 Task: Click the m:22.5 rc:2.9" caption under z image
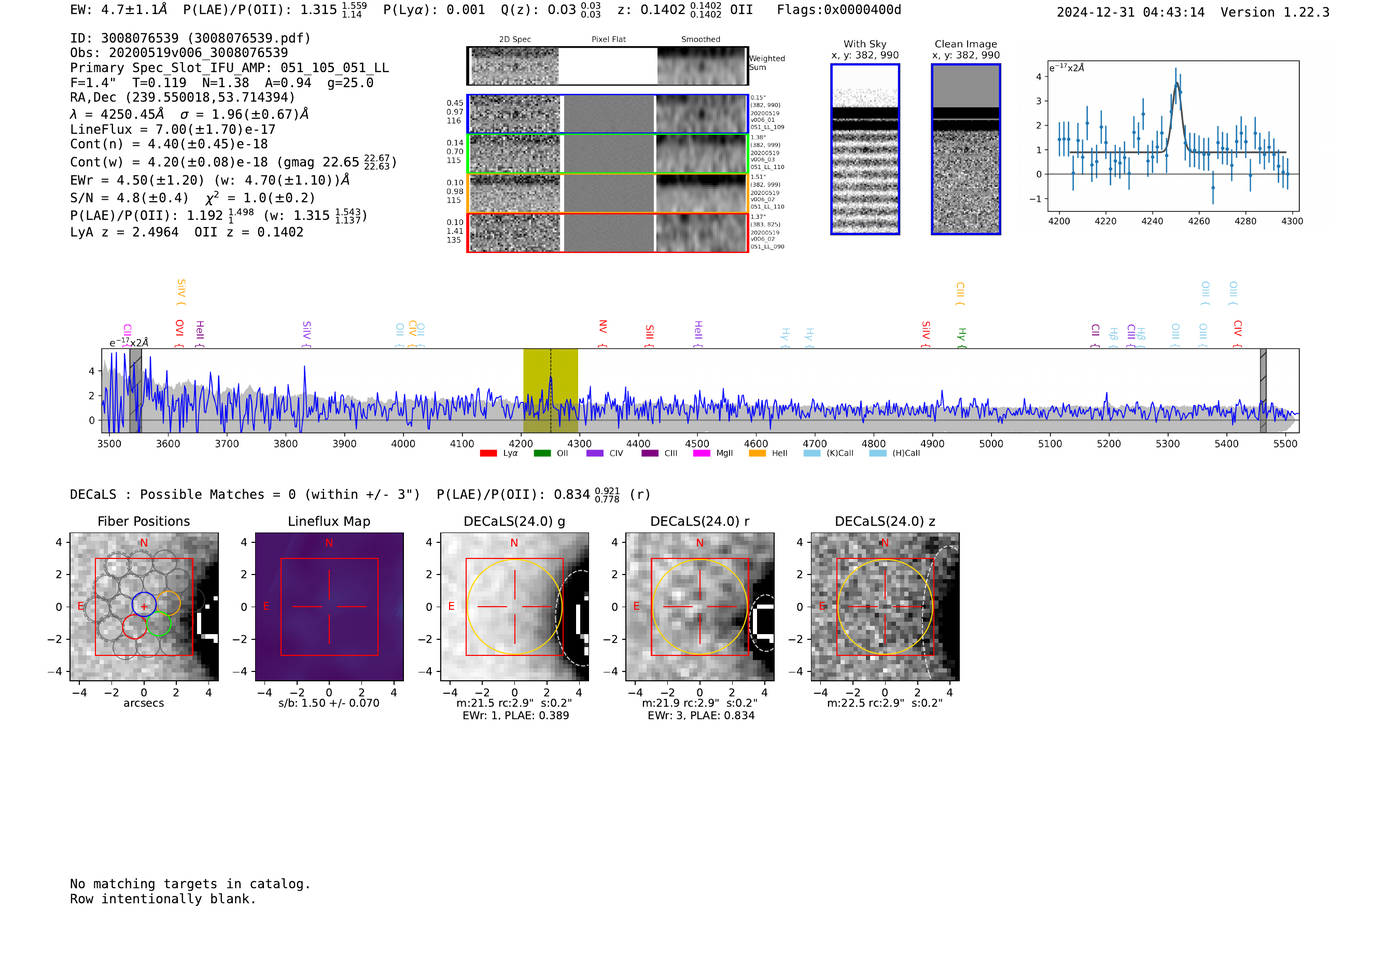(885, 703)
